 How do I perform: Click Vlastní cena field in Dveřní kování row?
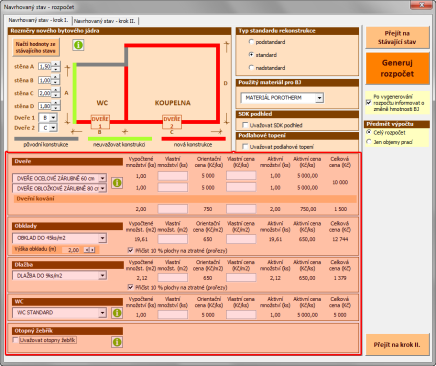(241, 209)
